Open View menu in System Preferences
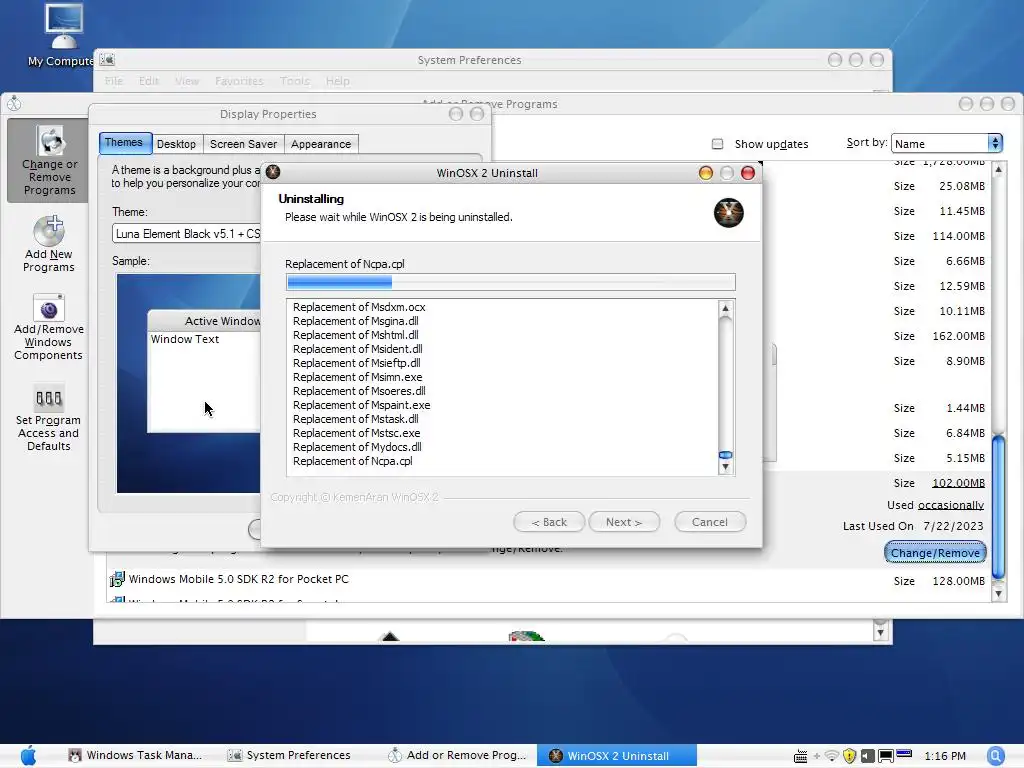 pyautogui.click(x=187, y=80)
